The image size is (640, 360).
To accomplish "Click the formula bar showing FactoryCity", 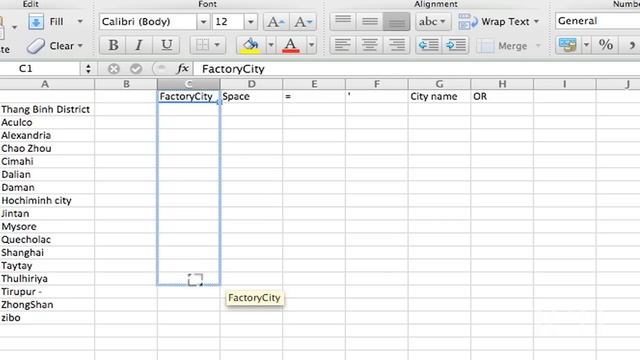I will tap(417, 69).
